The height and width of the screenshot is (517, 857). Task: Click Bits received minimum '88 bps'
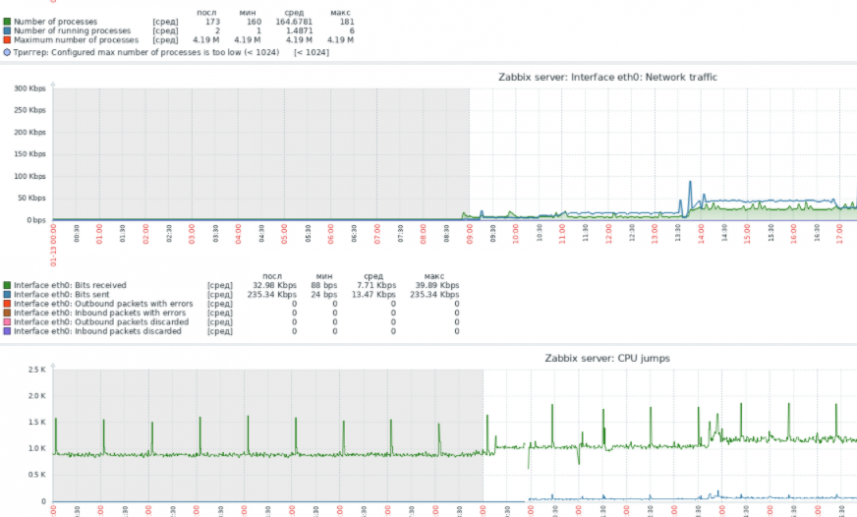(324, 285)
